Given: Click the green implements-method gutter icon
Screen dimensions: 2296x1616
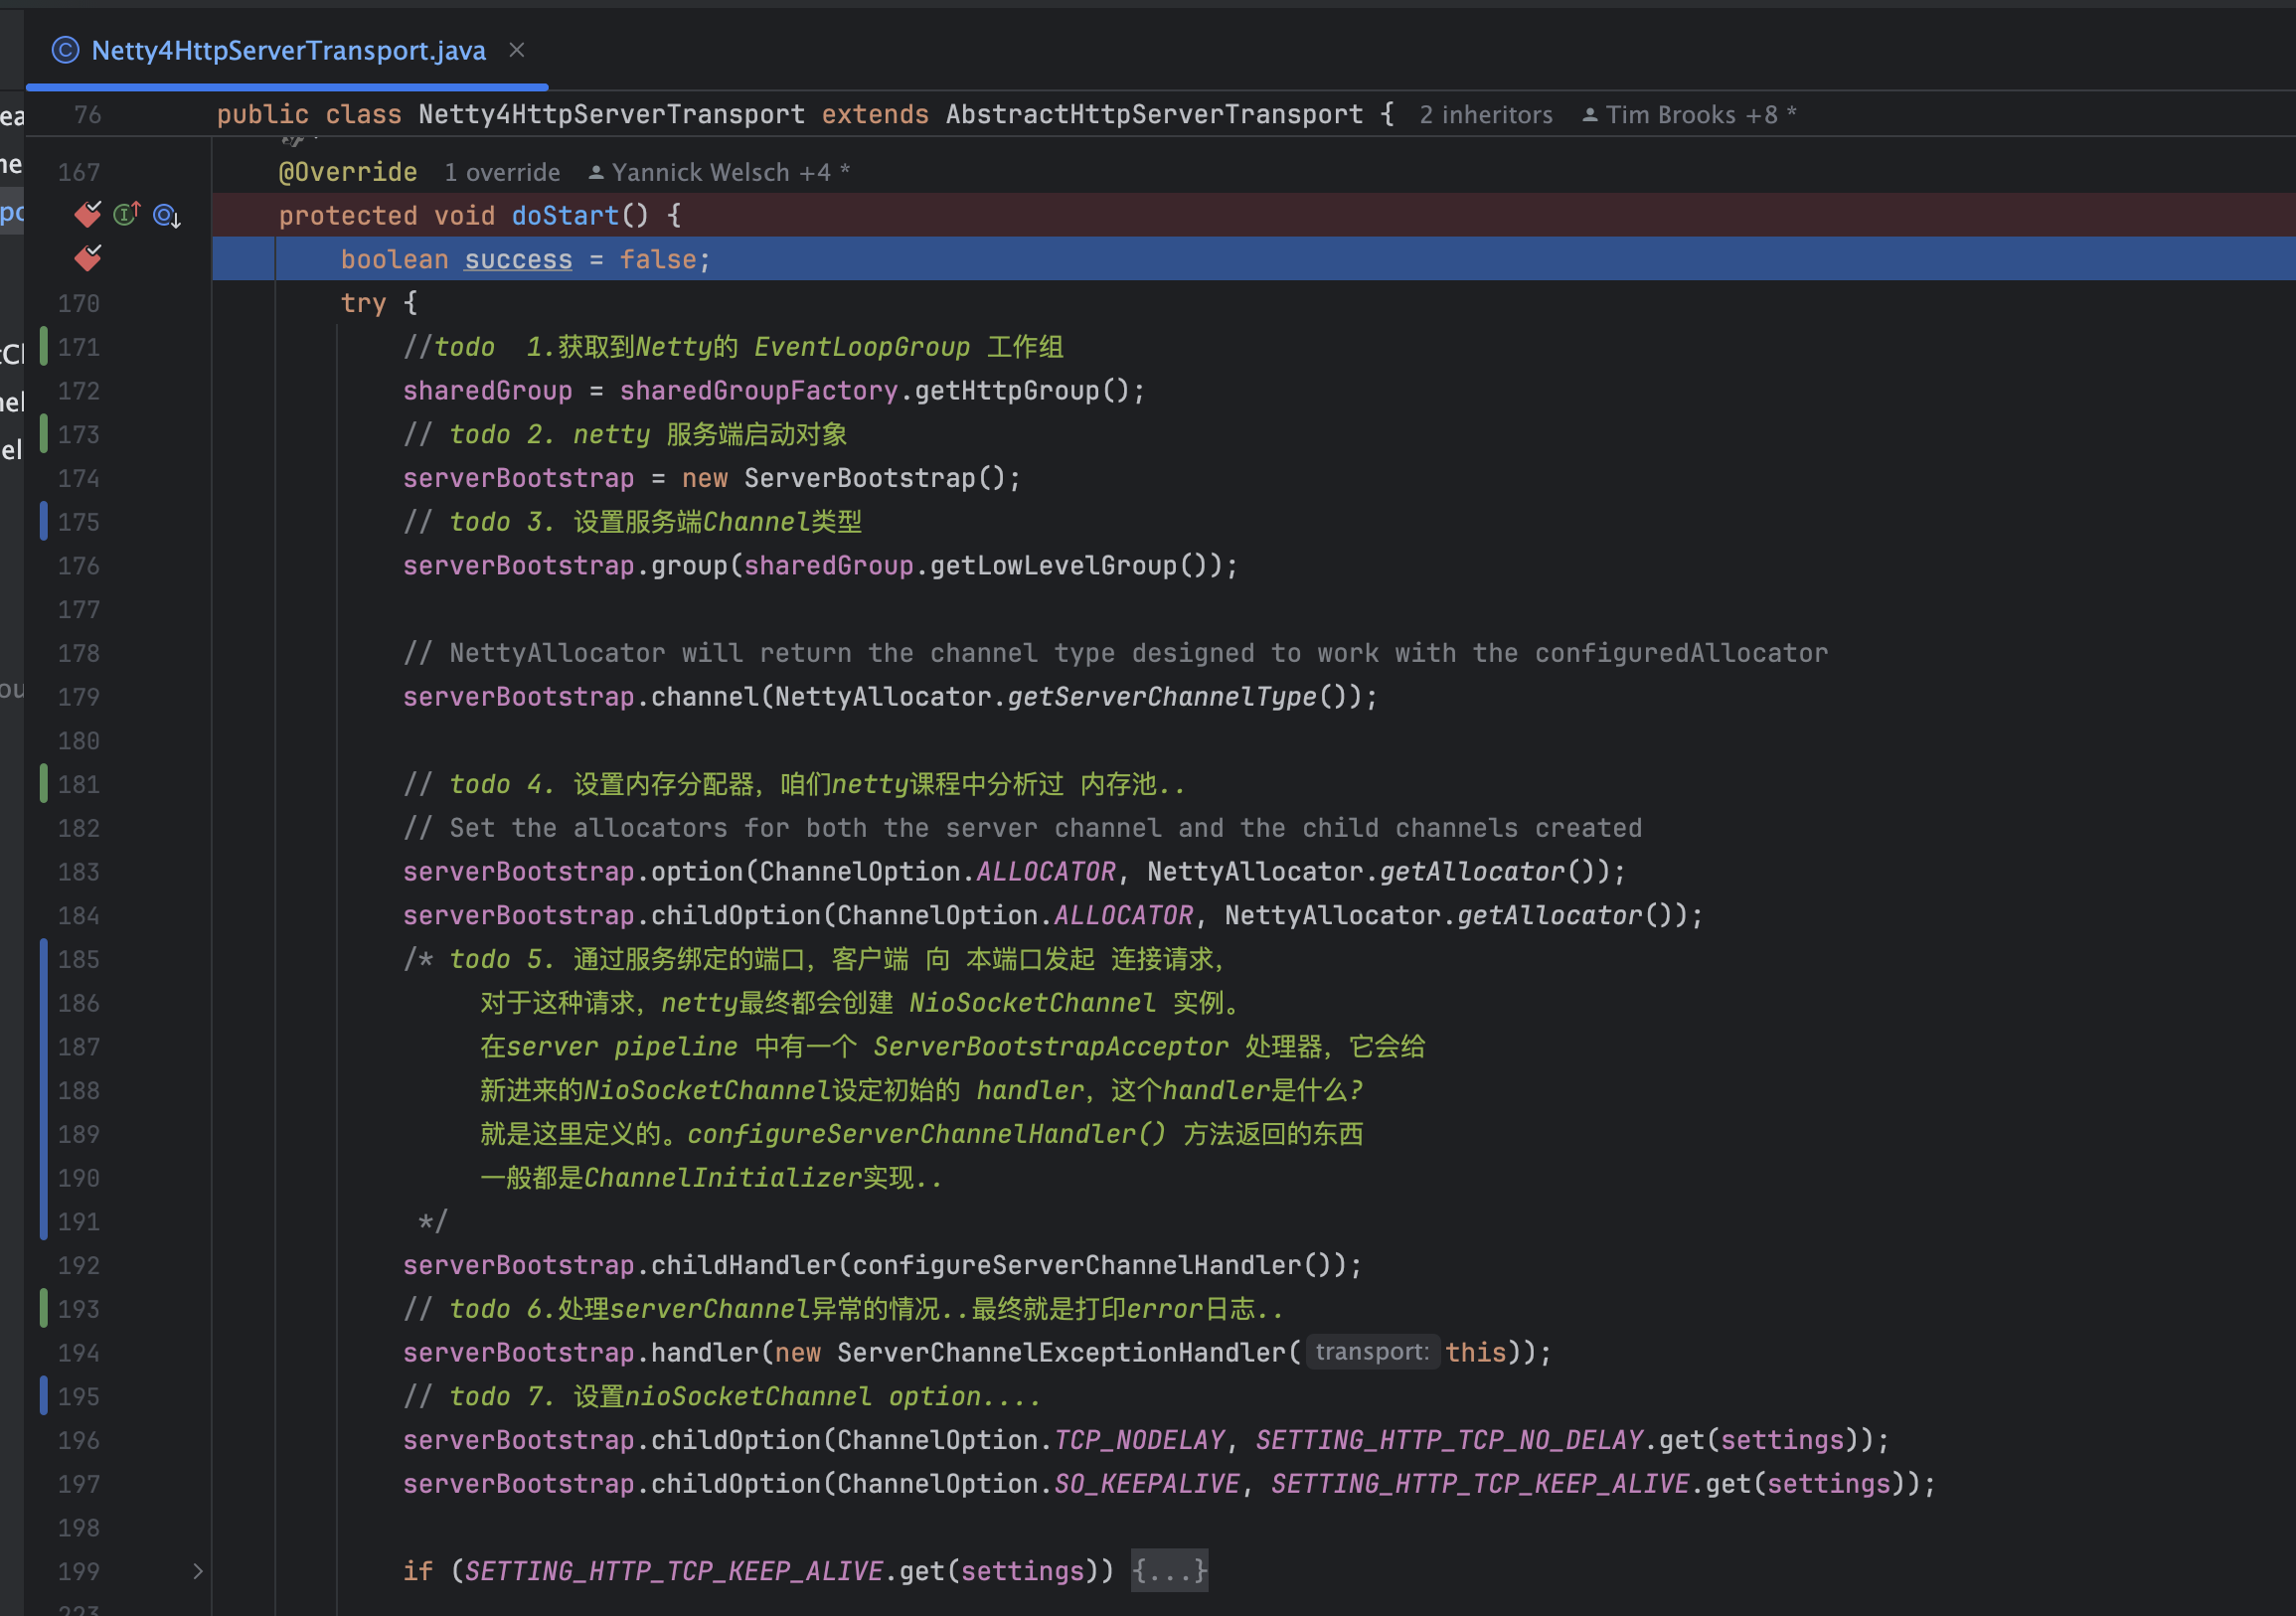Looking at the screenshot, I should click(x=127, y=214).
